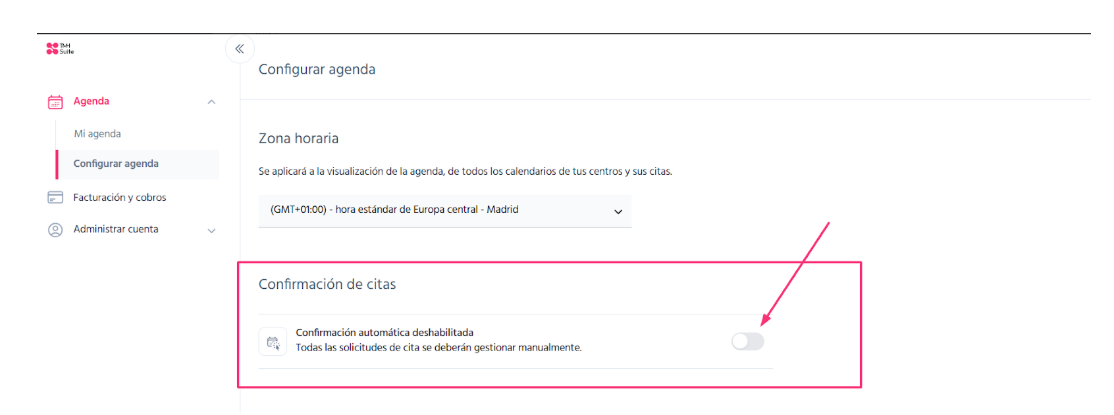Screen dimensions: 1114x415
Task: Open Mi agenda in the sidebar
Action: [x=97, y=134]
